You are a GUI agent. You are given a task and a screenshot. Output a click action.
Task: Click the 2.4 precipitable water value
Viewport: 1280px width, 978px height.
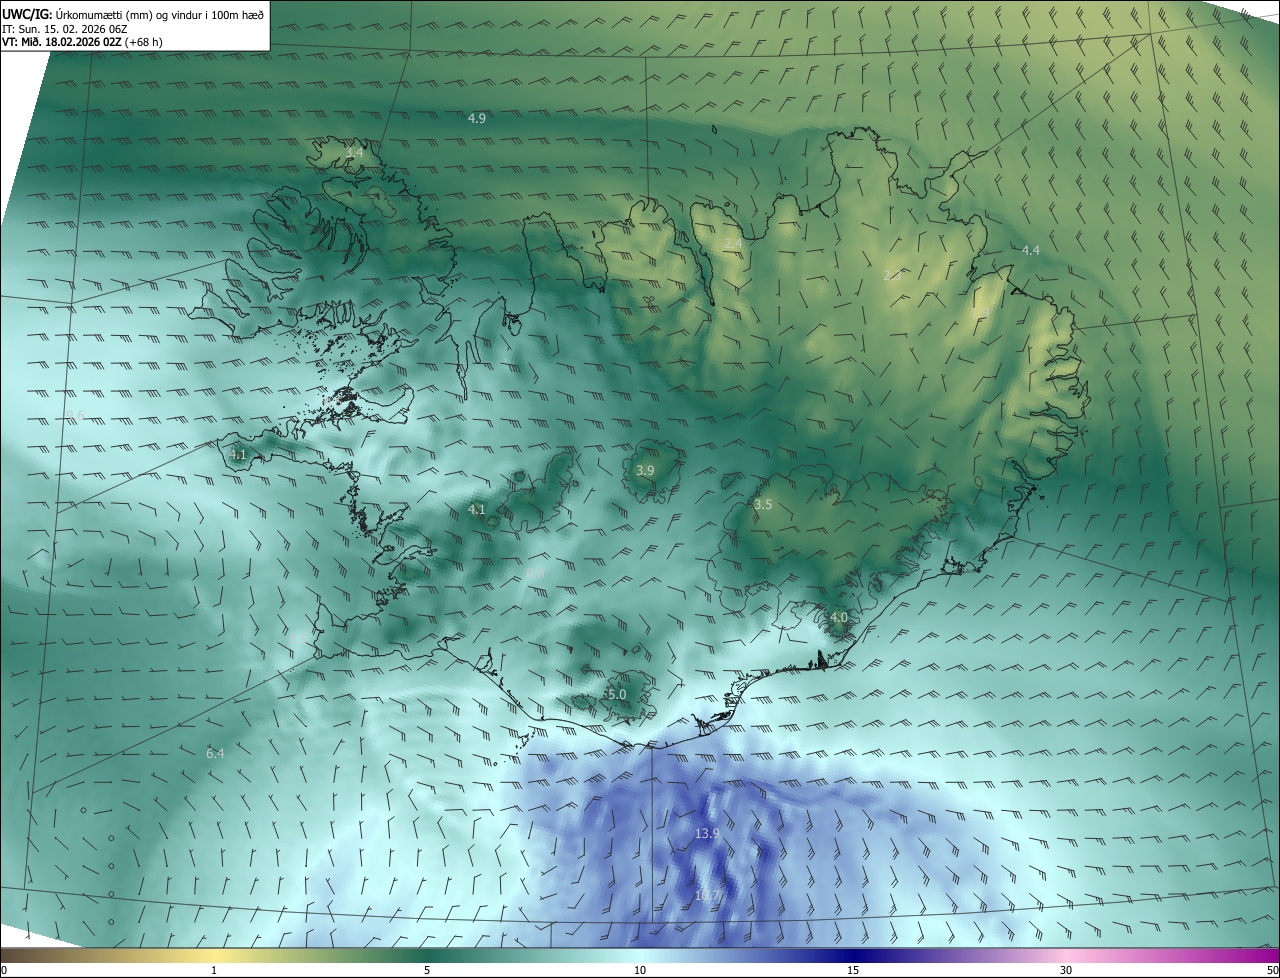point(733,243)
